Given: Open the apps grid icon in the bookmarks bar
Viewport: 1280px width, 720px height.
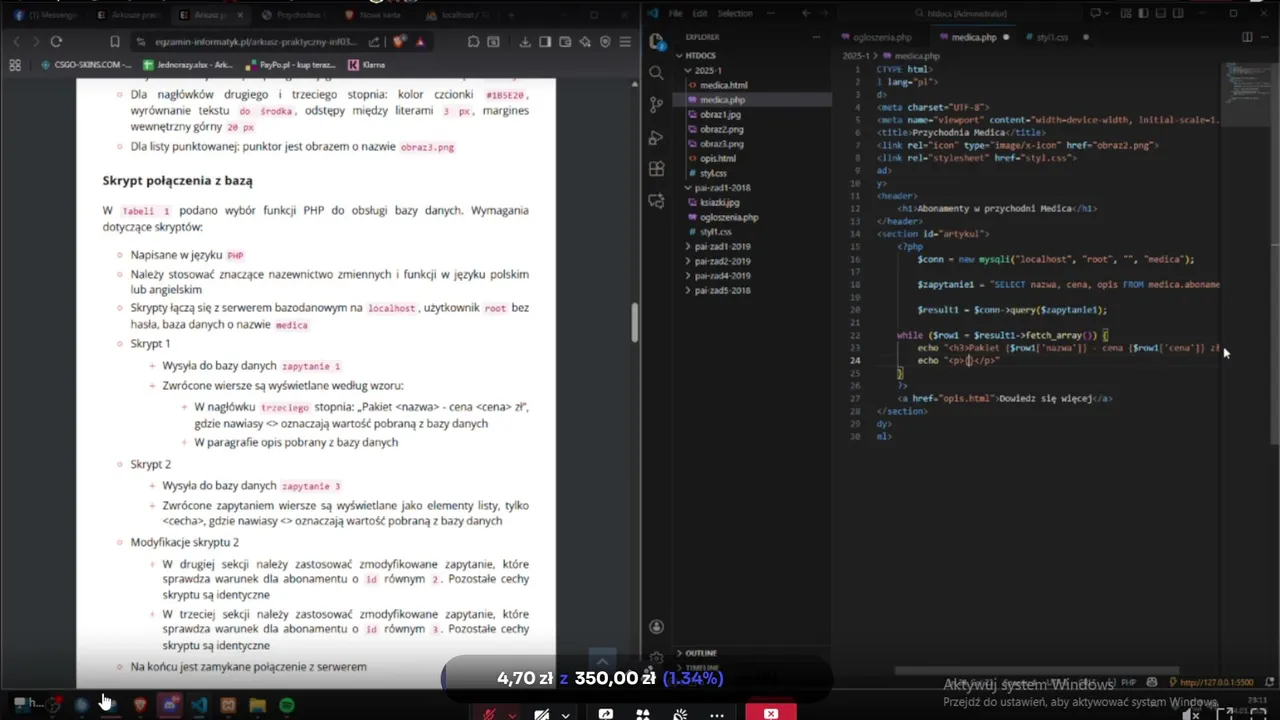Looking at the screenshot, I should (x=15, y=65).
